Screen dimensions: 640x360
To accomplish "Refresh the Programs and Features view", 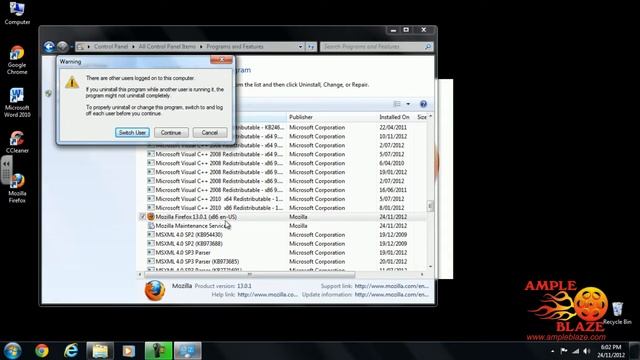I will coord(311,47).
